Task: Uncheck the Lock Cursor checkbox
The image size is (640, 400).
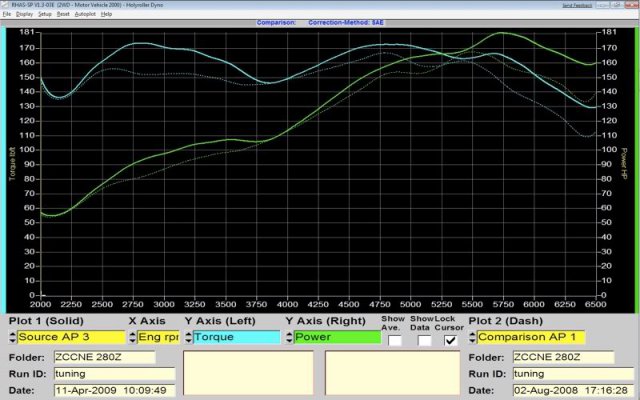Action: pos(449,340)
